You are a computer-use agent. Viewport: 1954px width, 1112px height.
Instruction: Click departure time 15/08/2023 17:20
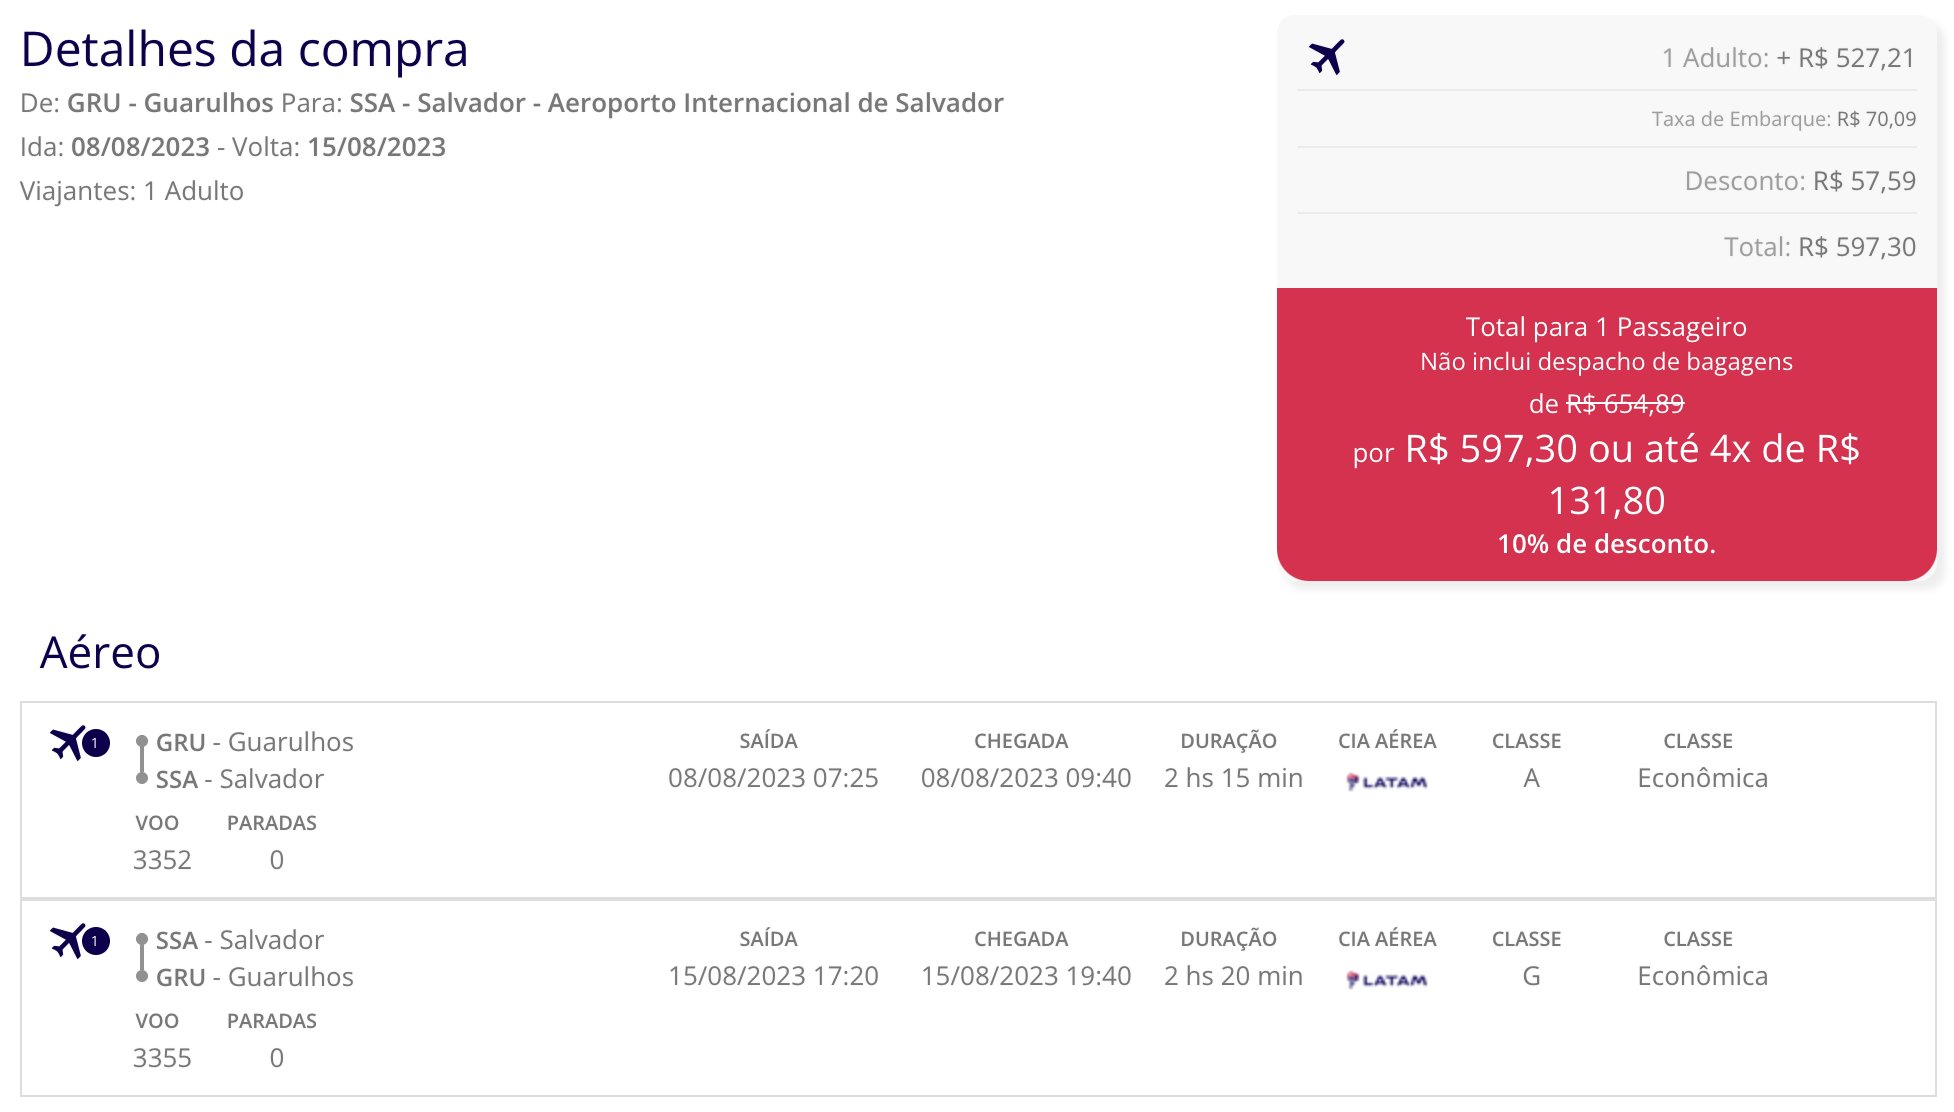pos(773,976)
